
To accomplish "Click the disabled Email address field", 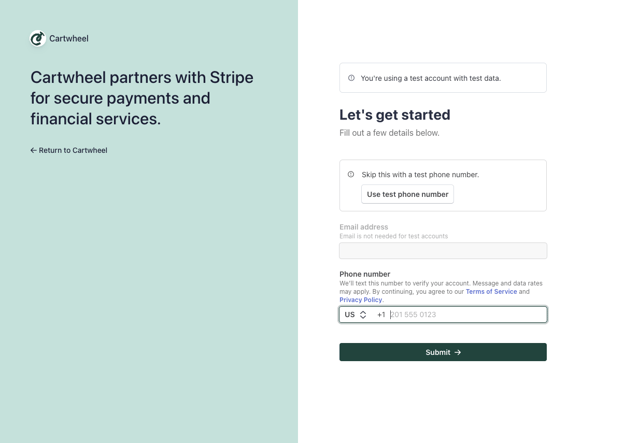I will point(442,251).
